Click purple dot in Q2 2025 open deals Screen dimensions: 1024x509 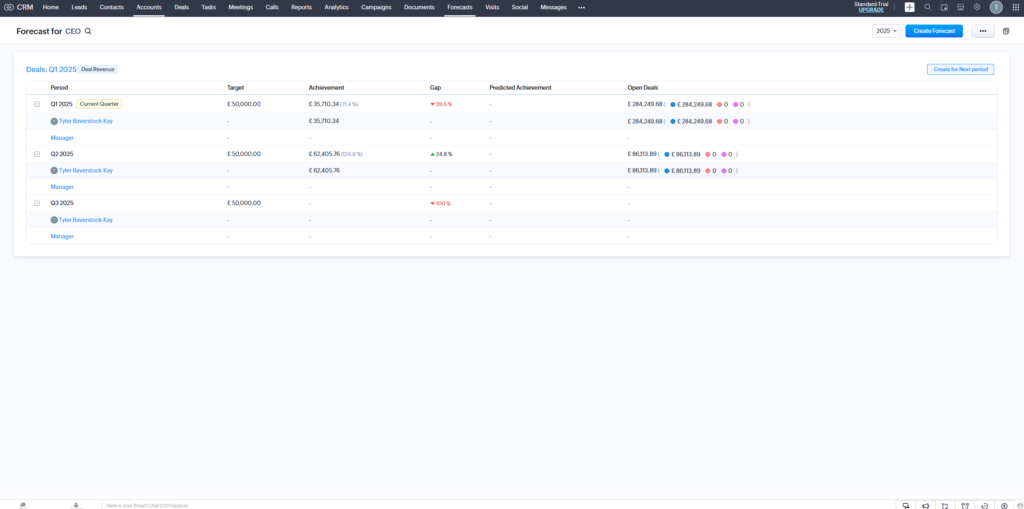pyautogui.click(x=724, y=154)
